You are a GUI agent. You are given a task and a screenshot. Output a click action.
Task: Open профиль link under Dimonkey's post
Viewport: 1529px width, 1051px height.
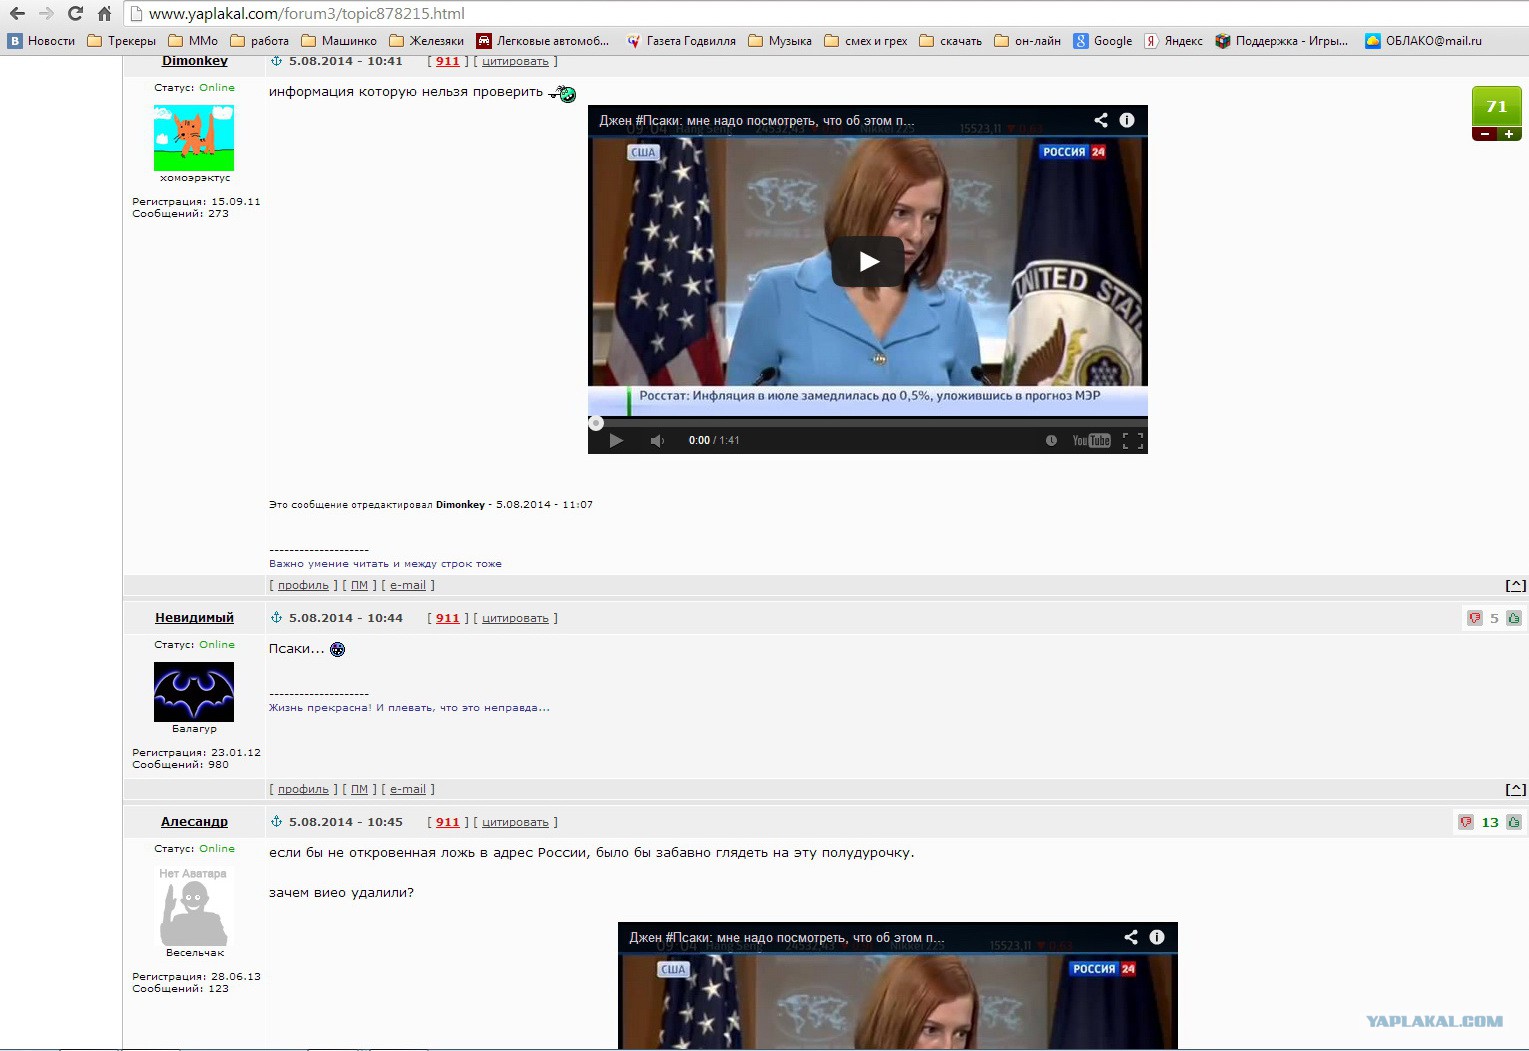pos(303,586)
